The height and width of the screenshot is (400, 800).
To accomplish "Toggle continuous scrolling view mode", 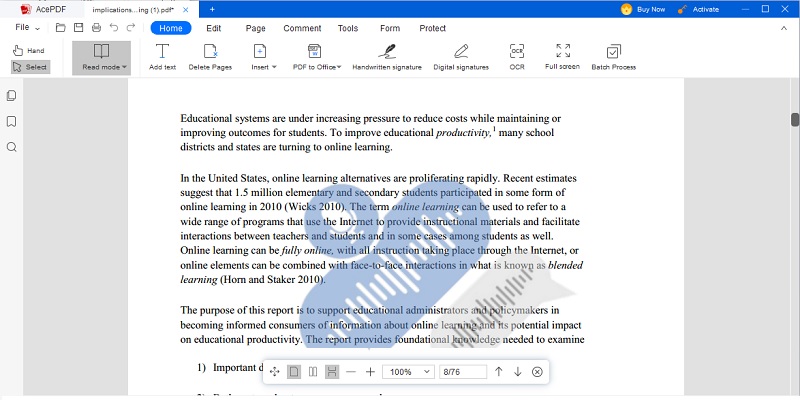I will tap(332, 372).
